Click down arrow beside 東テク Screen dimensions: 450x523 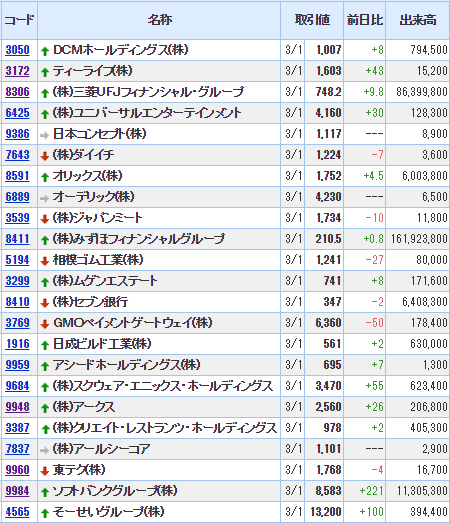point(45,472)
